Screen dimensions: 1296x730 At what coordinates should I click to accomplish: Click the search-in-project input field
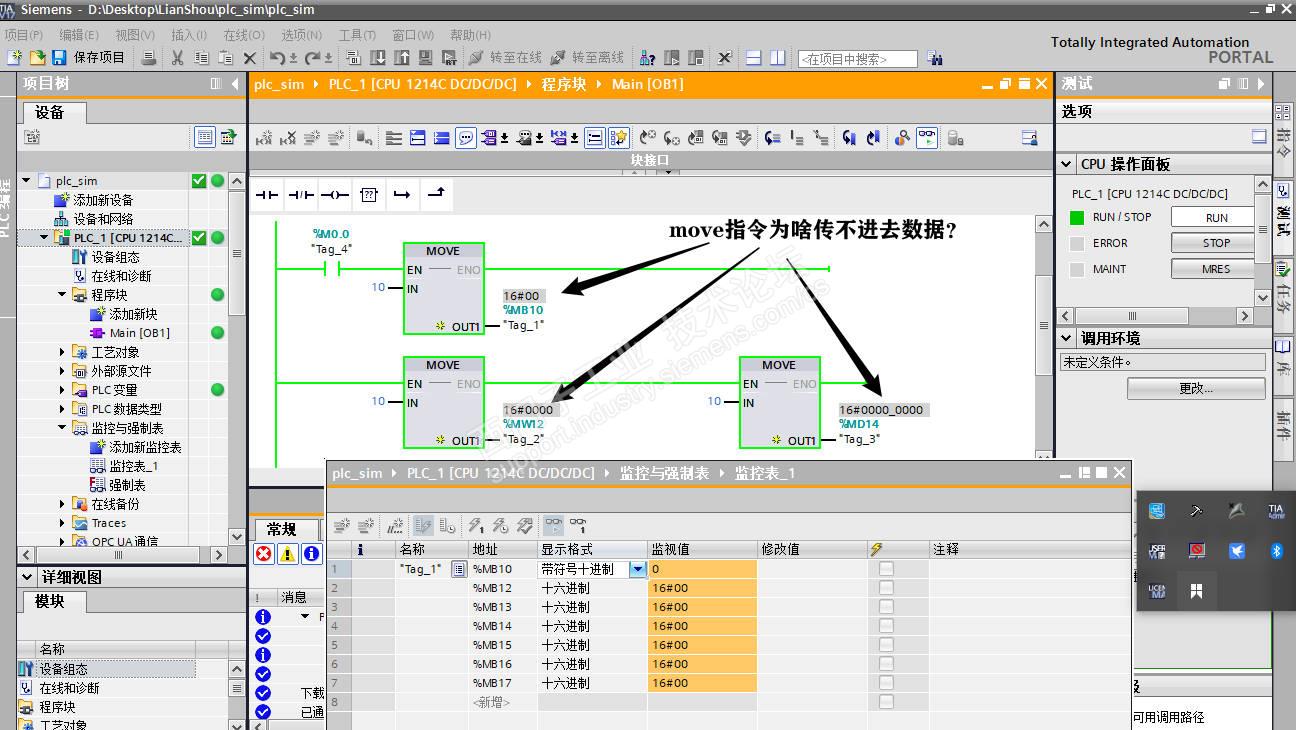[857, 59]
